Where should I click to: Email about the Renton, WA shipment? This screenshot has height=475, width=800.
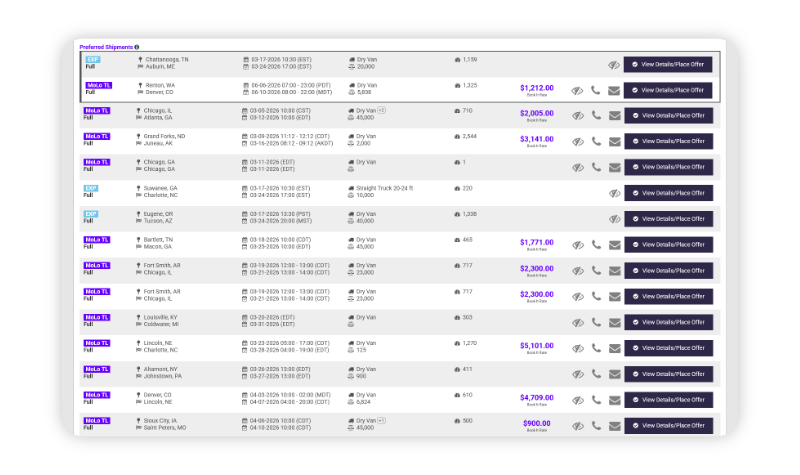tap(614, 90)
